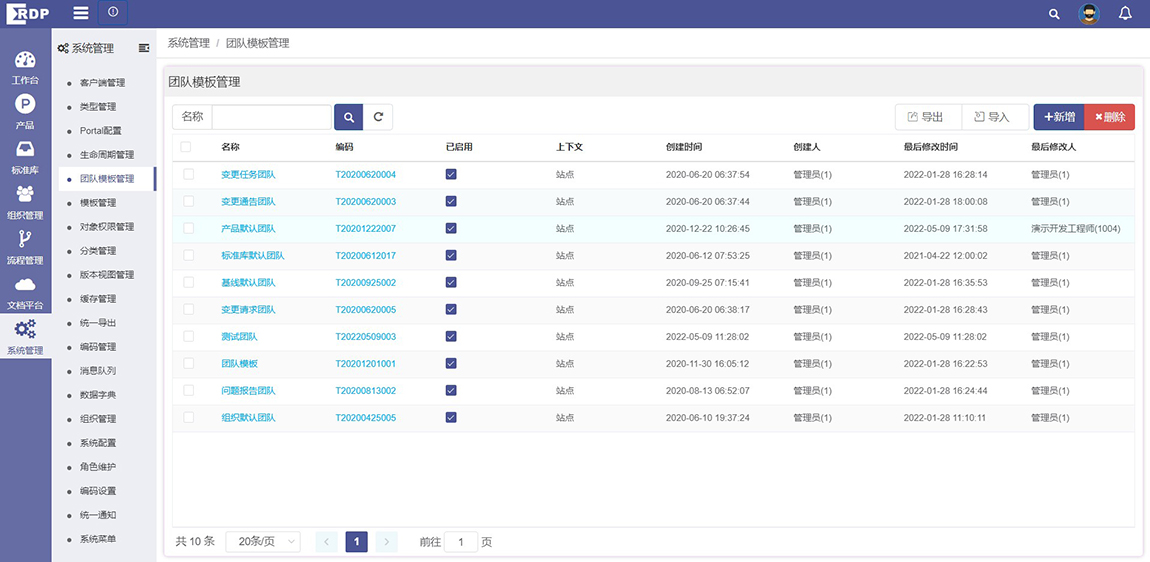Viewport: 1150px width, 562px height.
Task: Open Portal配置 menu item
Action: 100,131
